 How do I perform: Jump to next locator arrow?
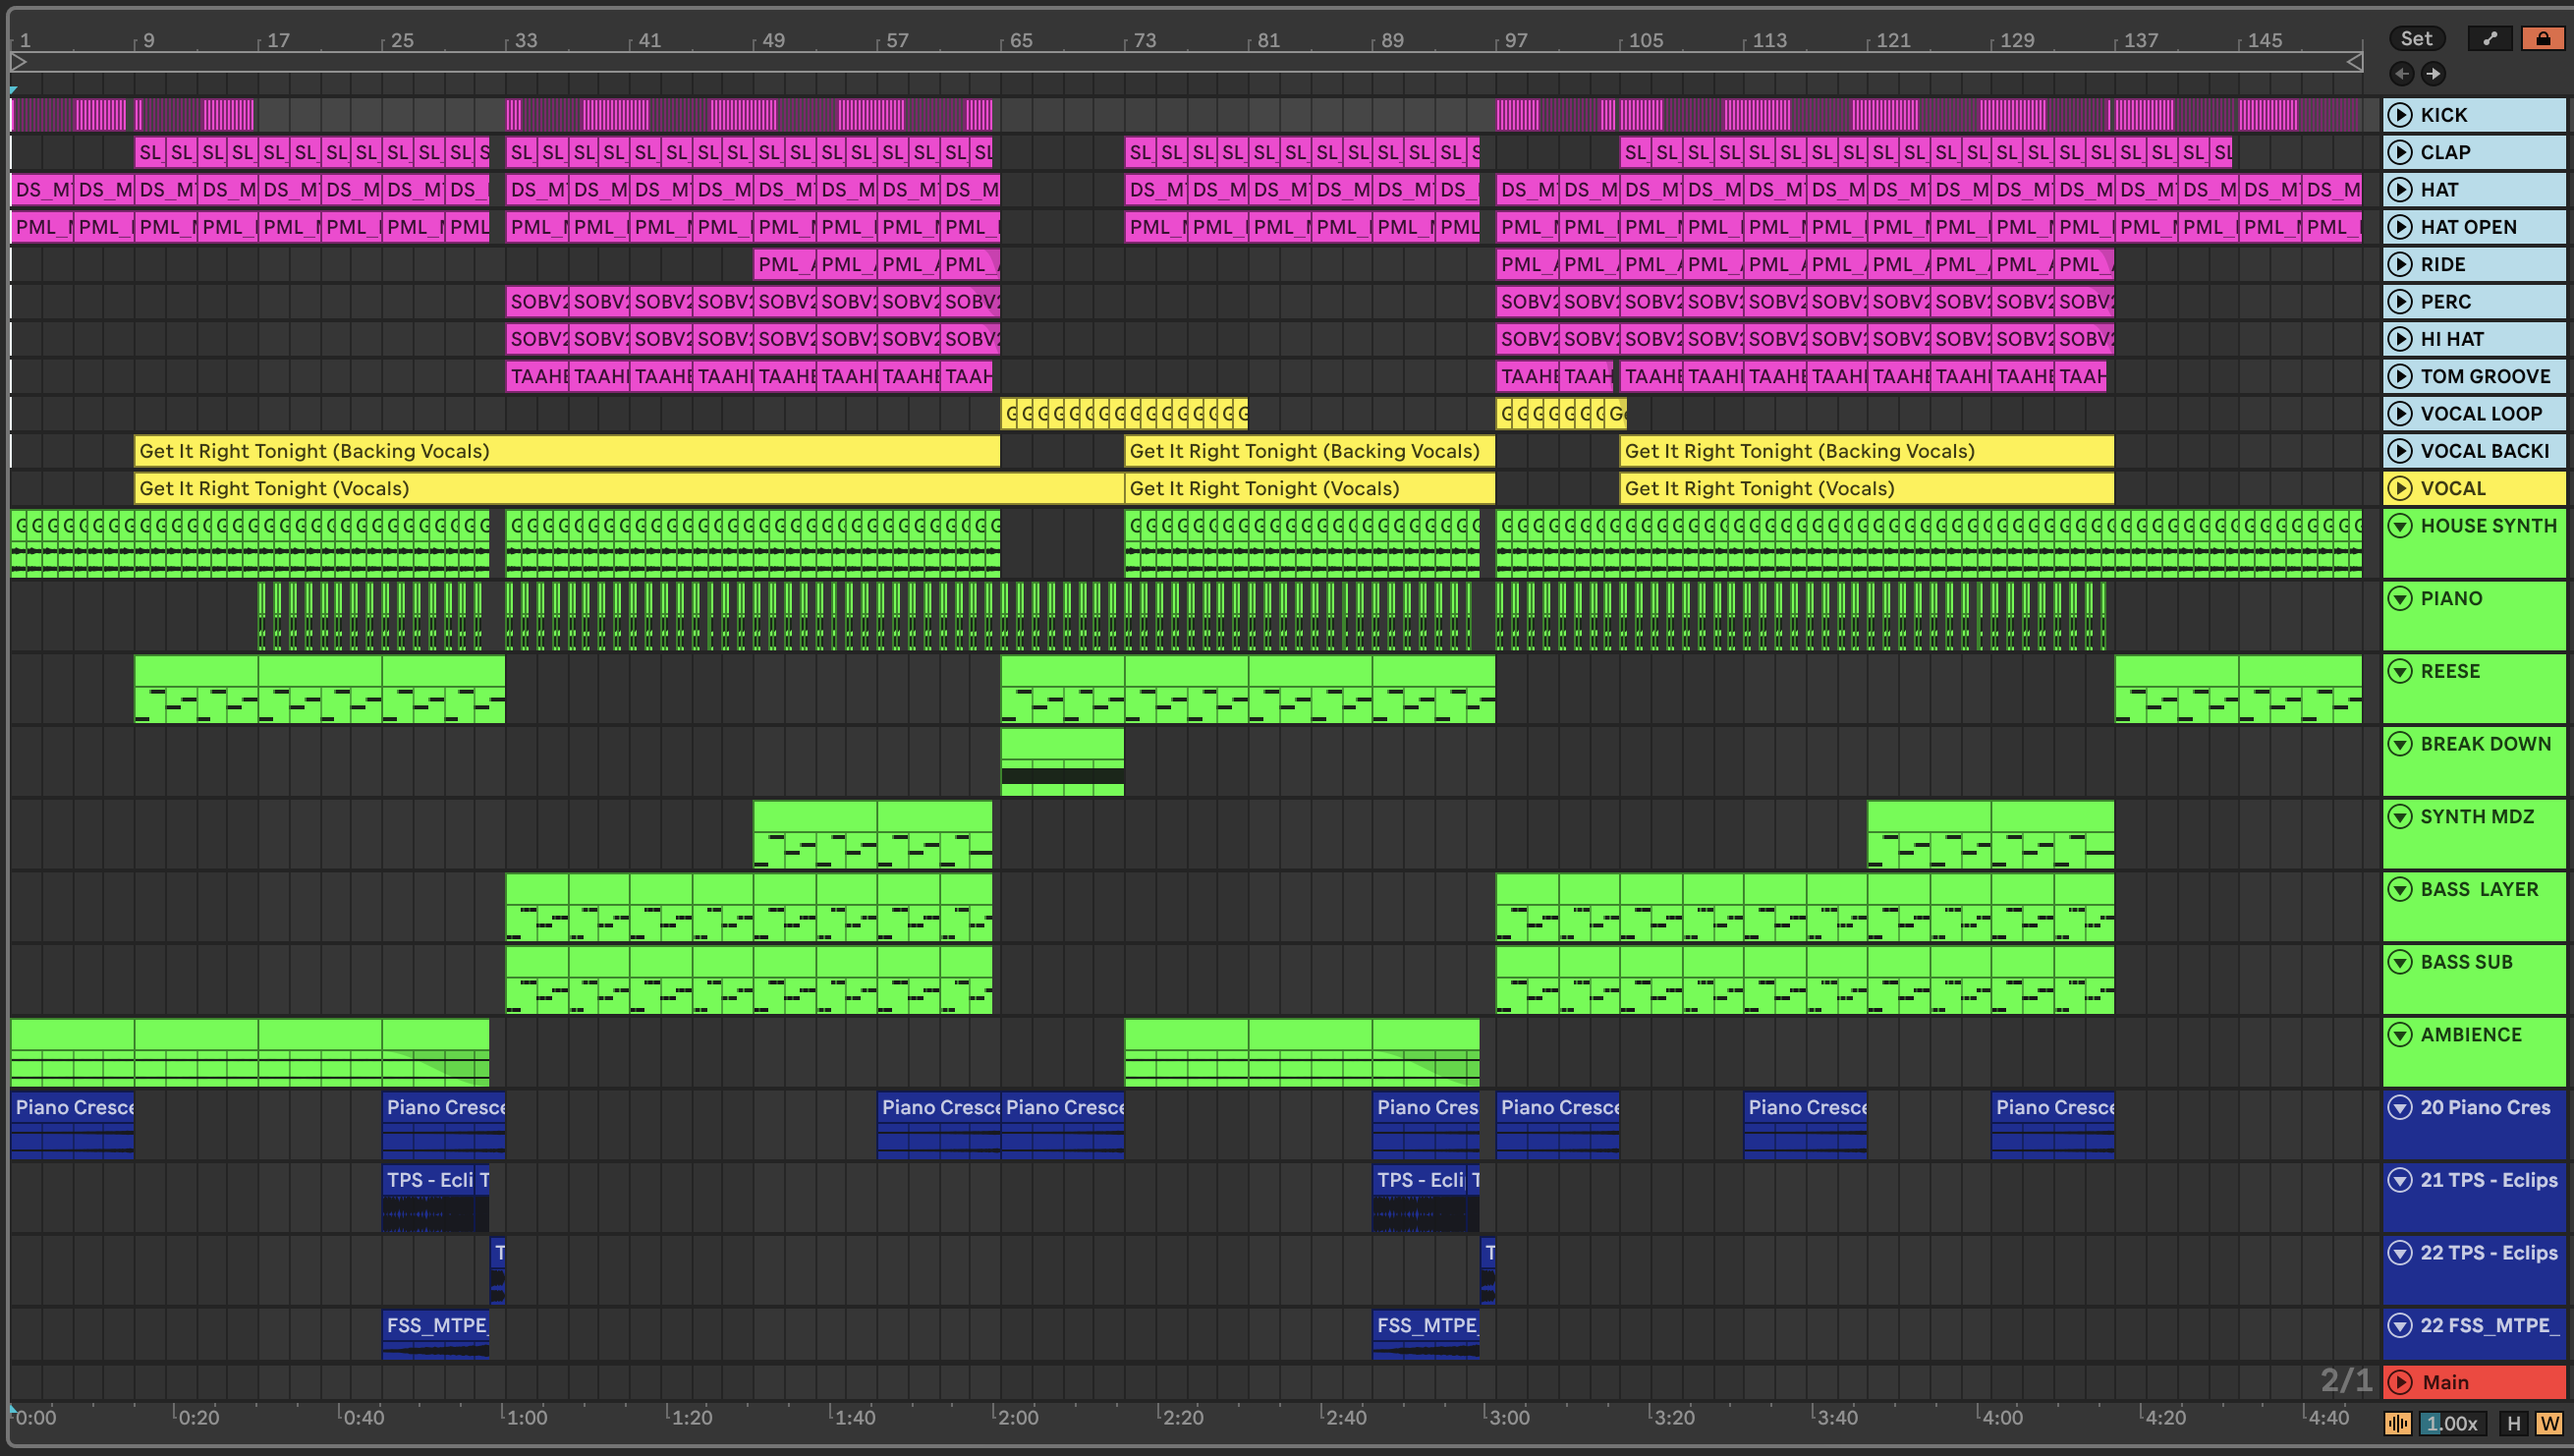pos(2433,73)
